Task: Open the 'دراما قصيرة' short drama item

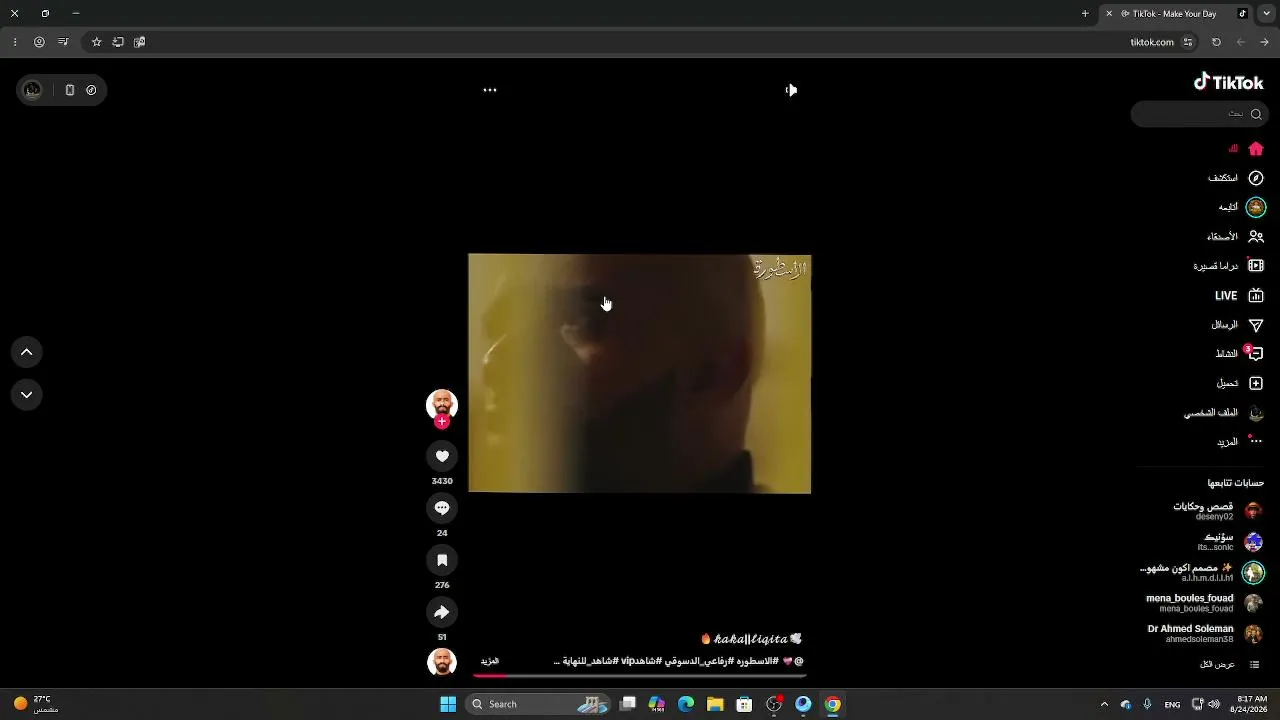Action: [x=1216, y=266]
